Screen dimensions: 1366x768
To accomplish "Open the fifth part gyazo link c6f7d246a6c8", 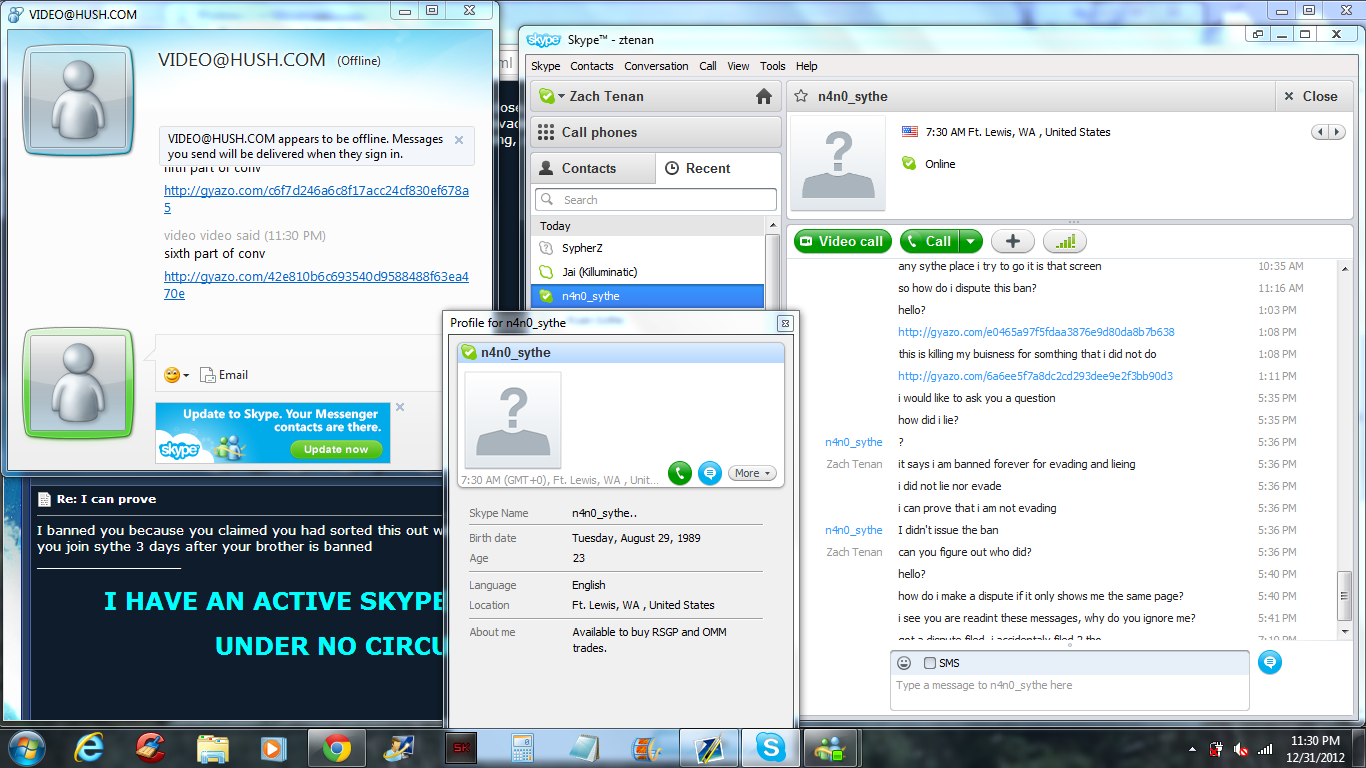I will 316,199.
